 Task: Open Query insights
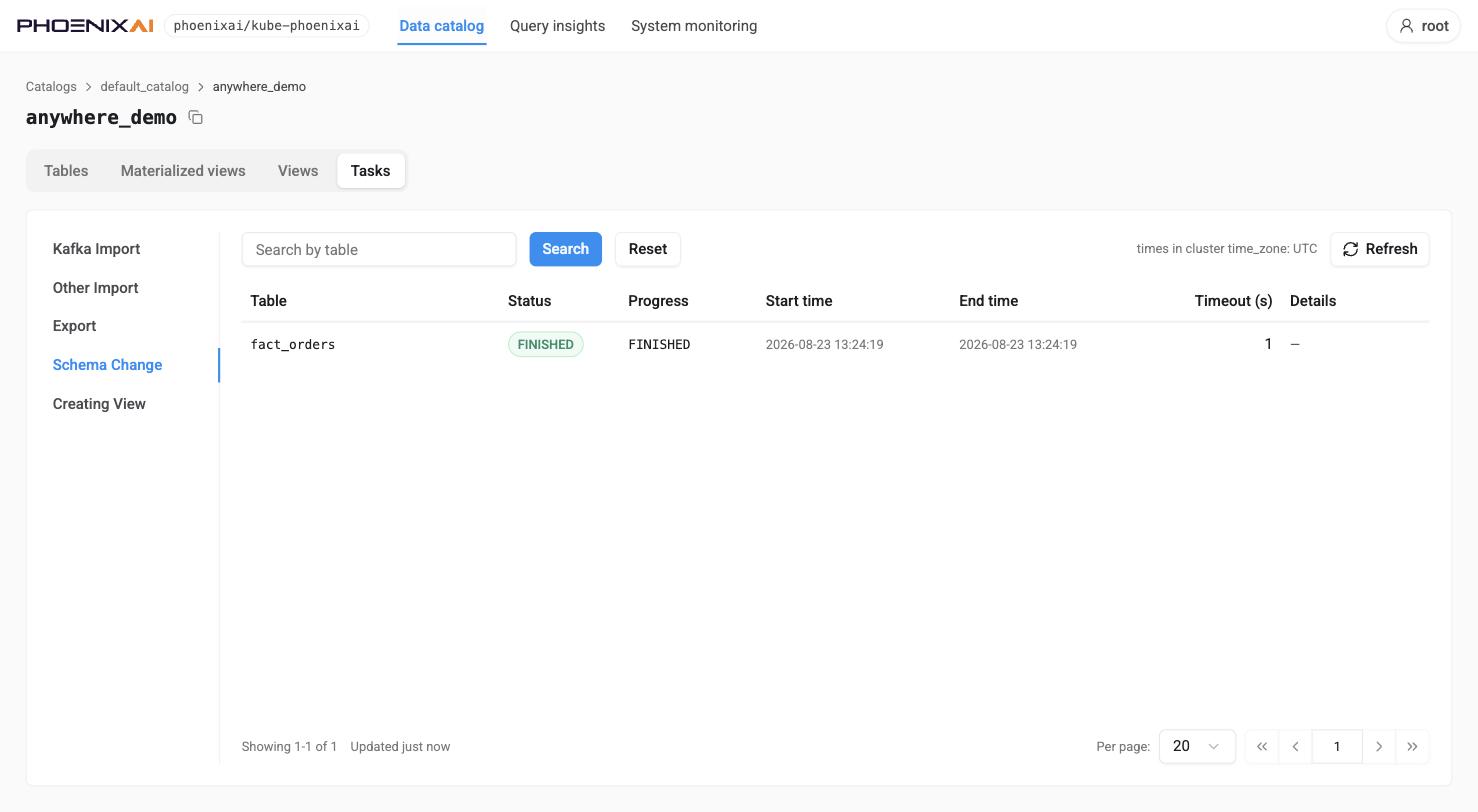pyautogui.click(x=557, y=26)
